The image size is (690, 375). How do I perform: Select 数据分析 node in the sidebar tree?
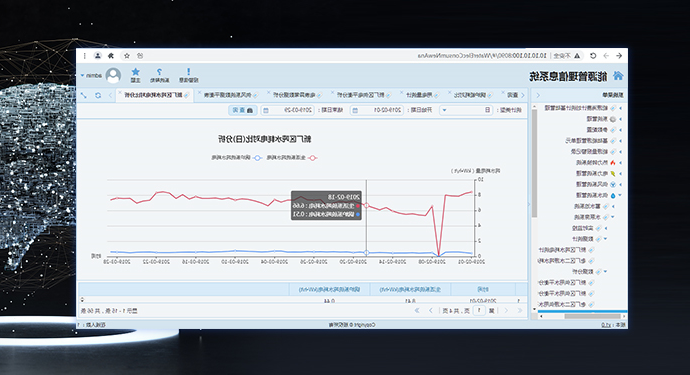[583, 272]
